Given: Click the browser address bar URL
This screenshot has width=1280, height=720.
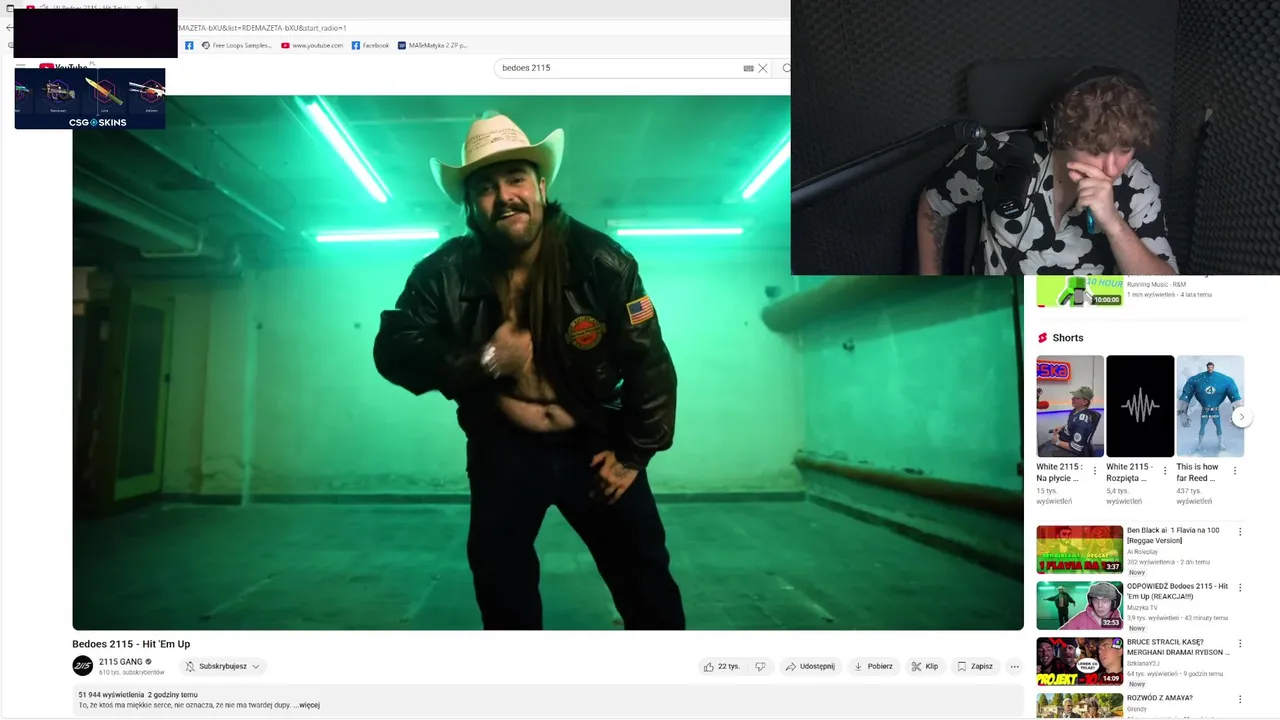Looking at the screenshot, I should (262, 28).
